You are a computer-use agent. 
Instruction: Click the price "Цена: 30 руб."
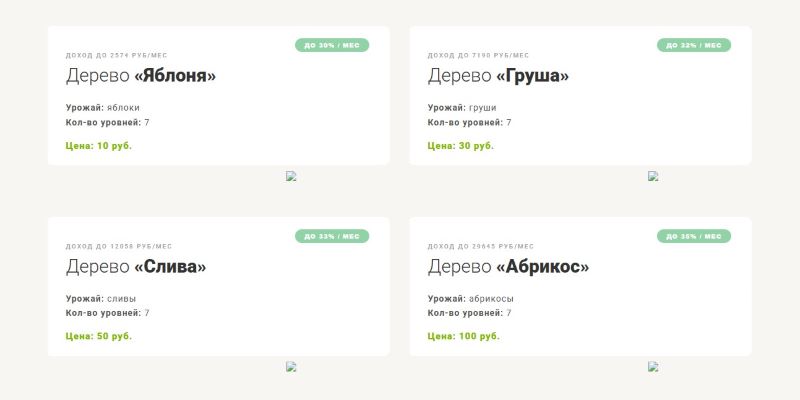461,146
